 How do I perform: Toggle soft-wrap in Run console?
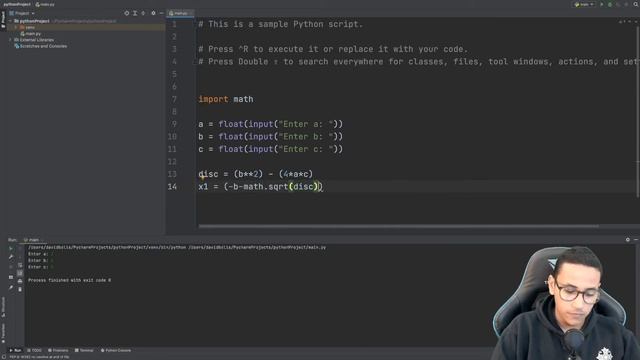coord(20,265)
